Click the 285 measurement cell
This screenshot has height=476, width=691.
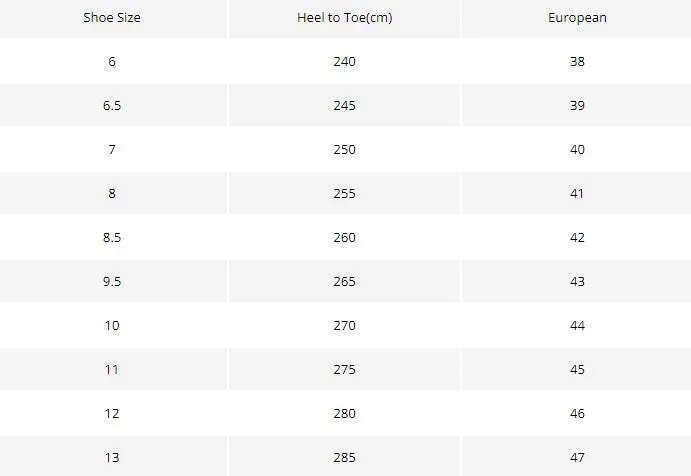tap(345, 457)
